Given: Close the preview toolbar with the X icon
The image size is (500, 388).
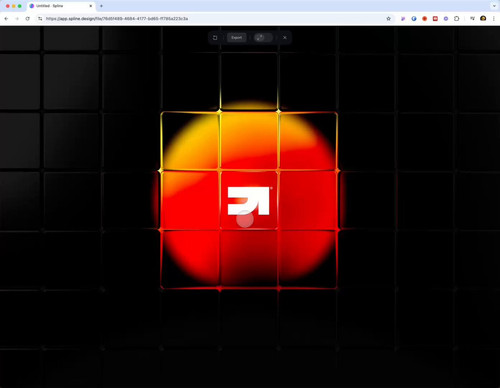Looking at the screenshot, I should (x=285, y=38).
